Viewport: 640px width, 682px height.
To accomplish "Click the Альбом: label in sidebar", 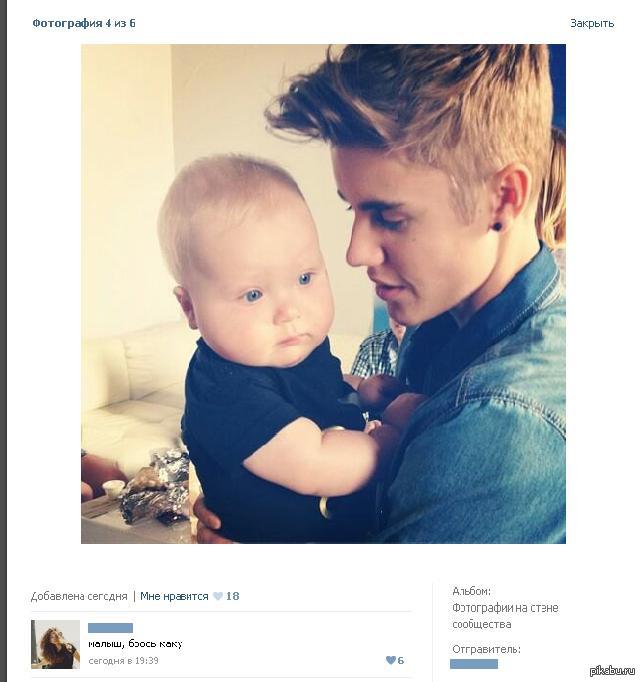I will 471,591.
